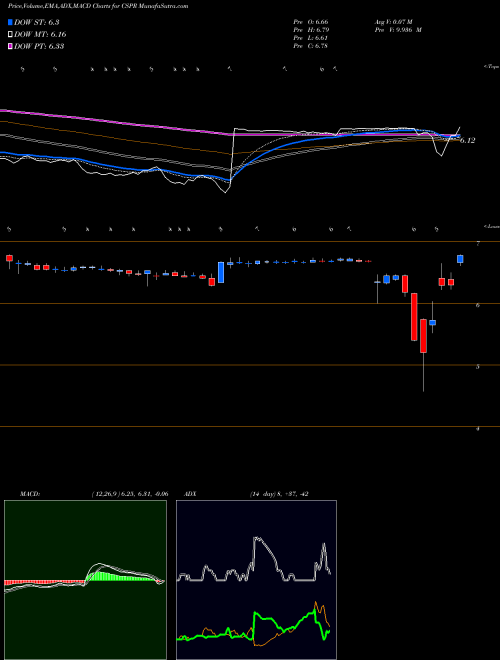Click the MACD panel header label

coord(30,494)
